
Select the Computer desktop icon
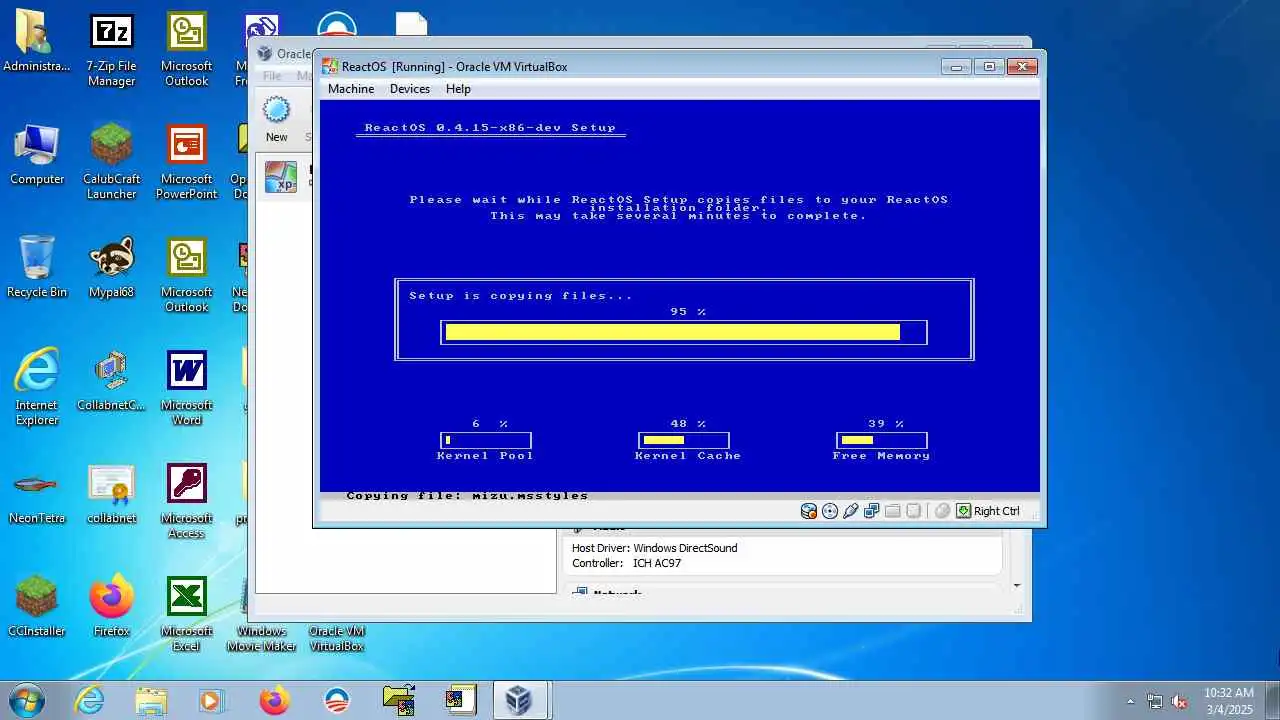[37, 155]
